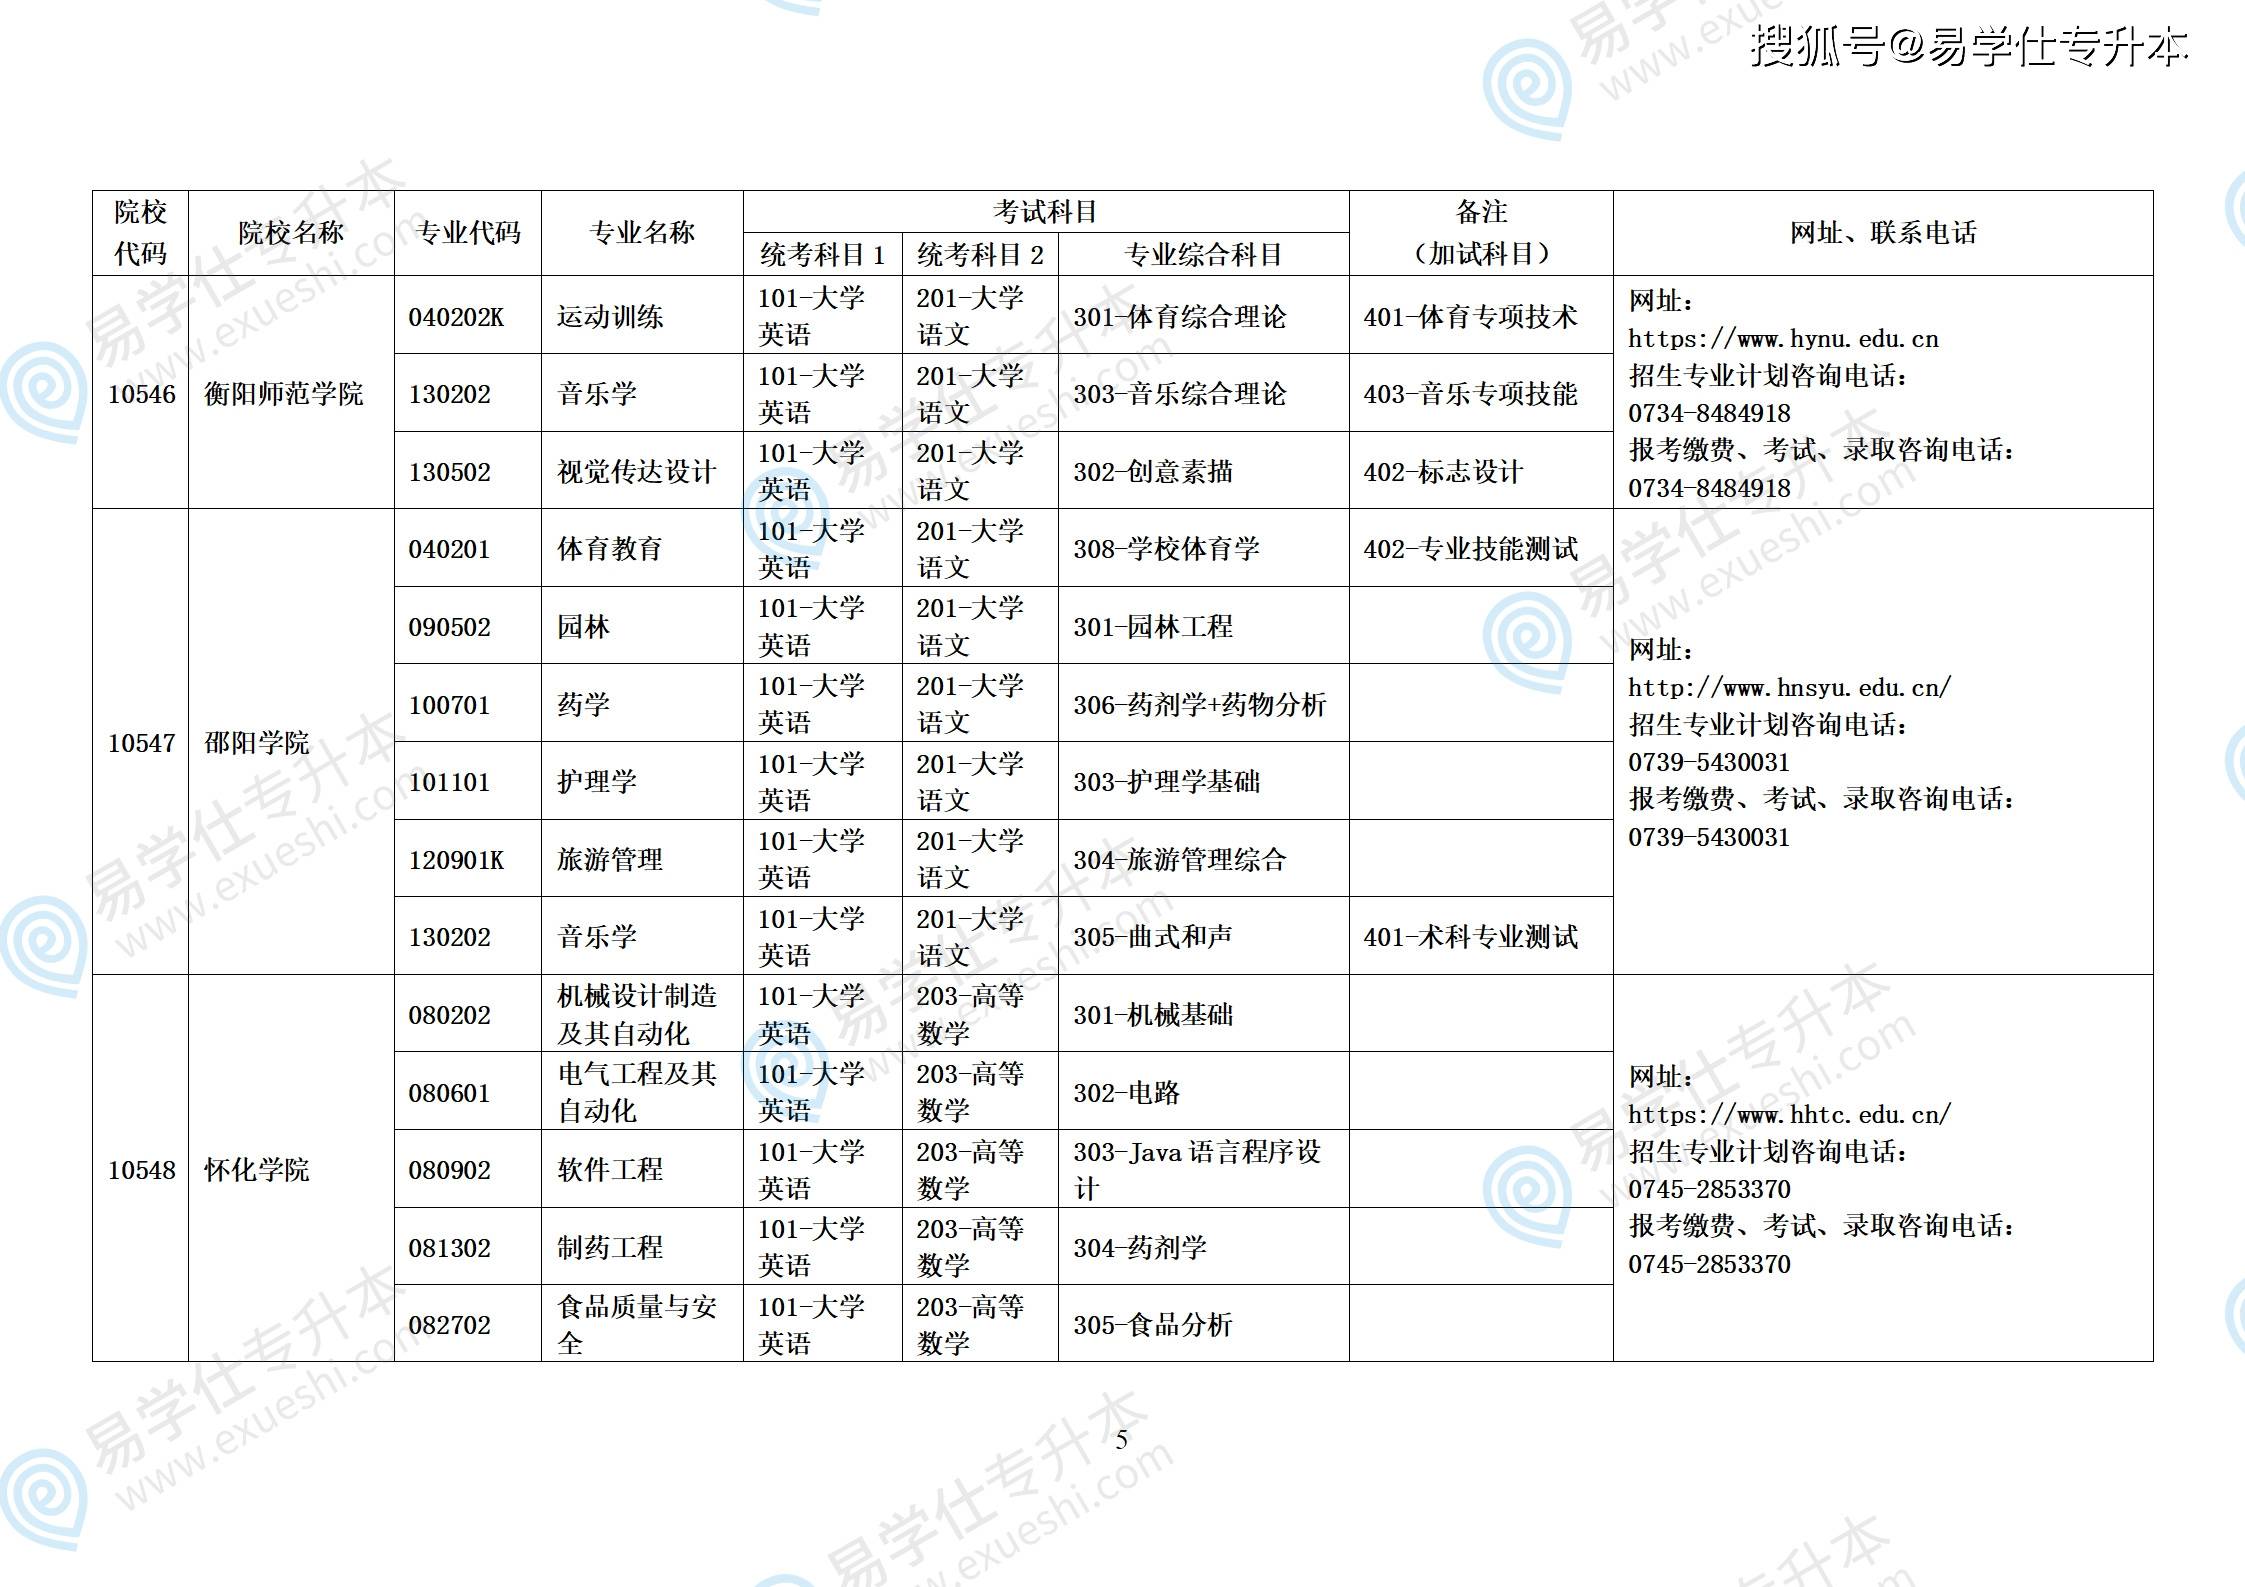Screen dimensions: 2245x1587
Task: Click major name 运动训练
Action: pyautogui.click(x=610, y=317)
